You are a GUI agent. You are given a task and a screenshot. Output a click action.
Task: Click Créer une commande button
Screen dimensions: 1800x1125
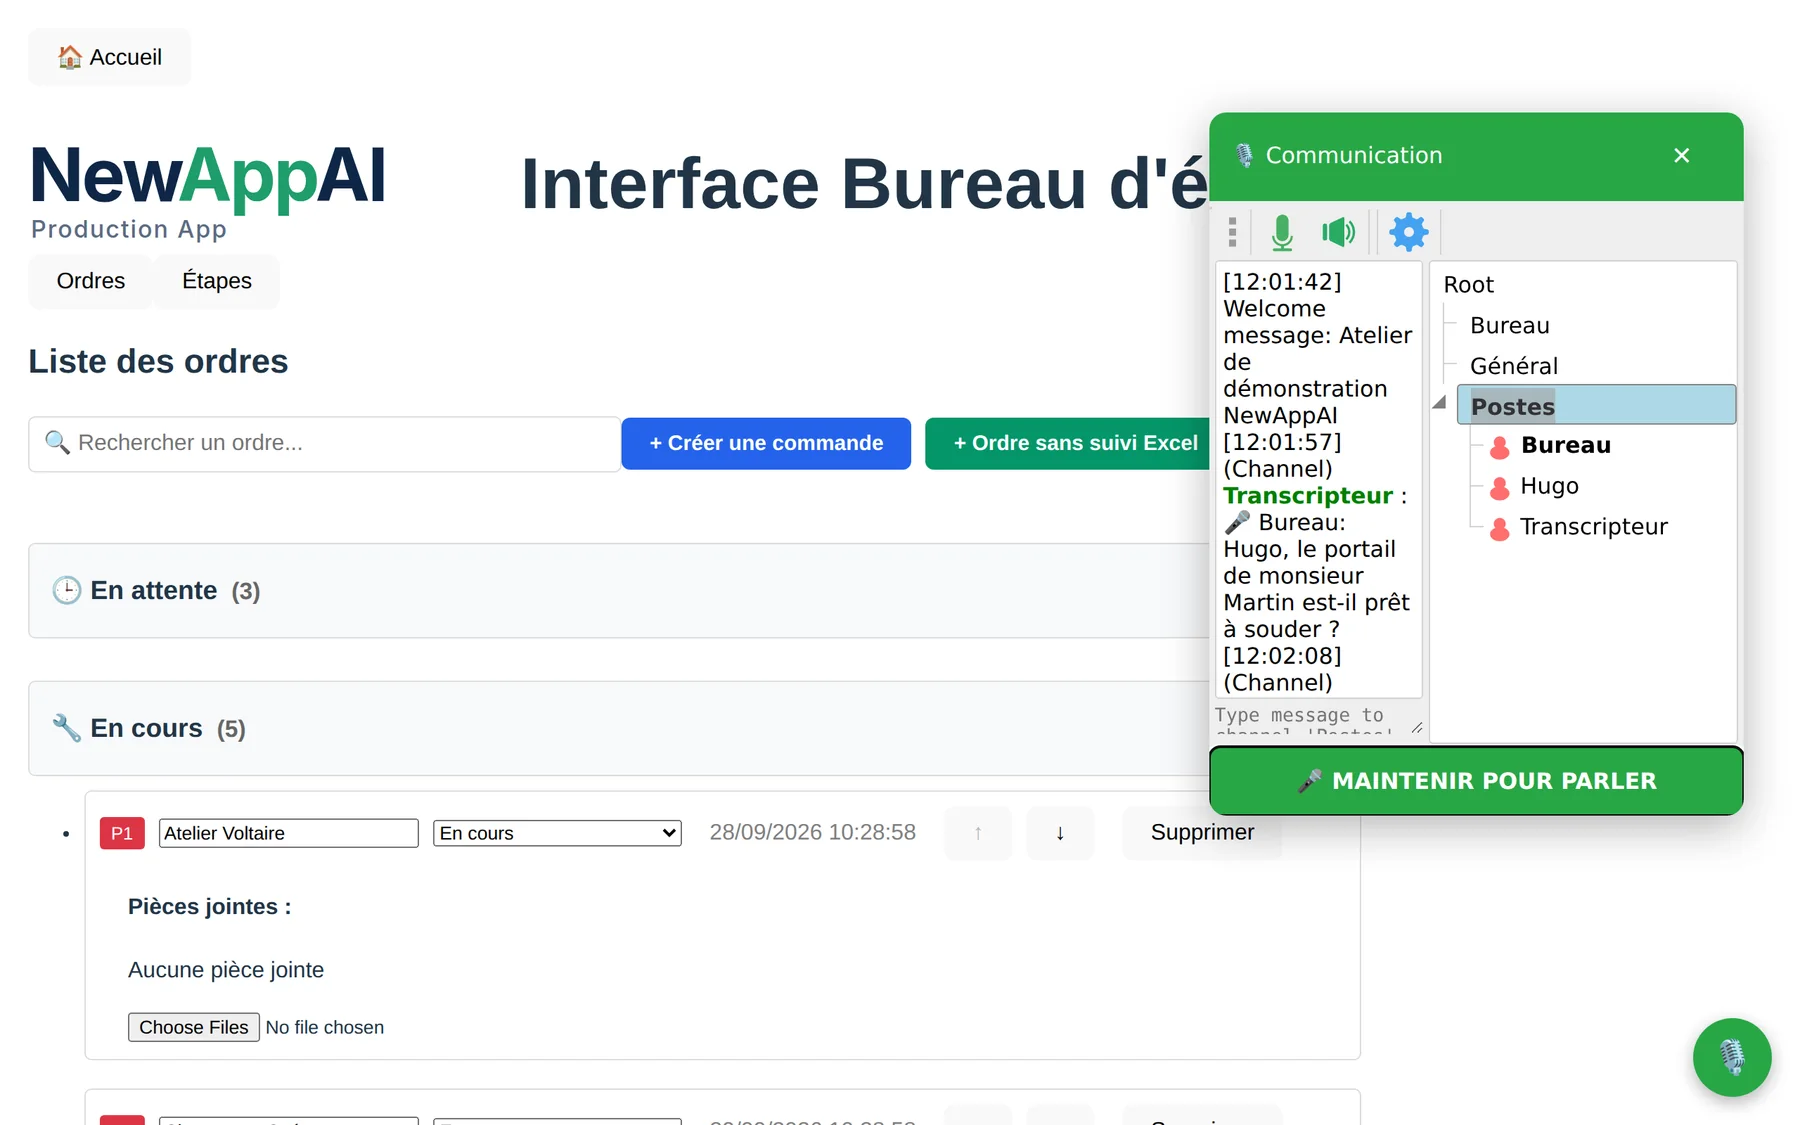tap(766, 443)
